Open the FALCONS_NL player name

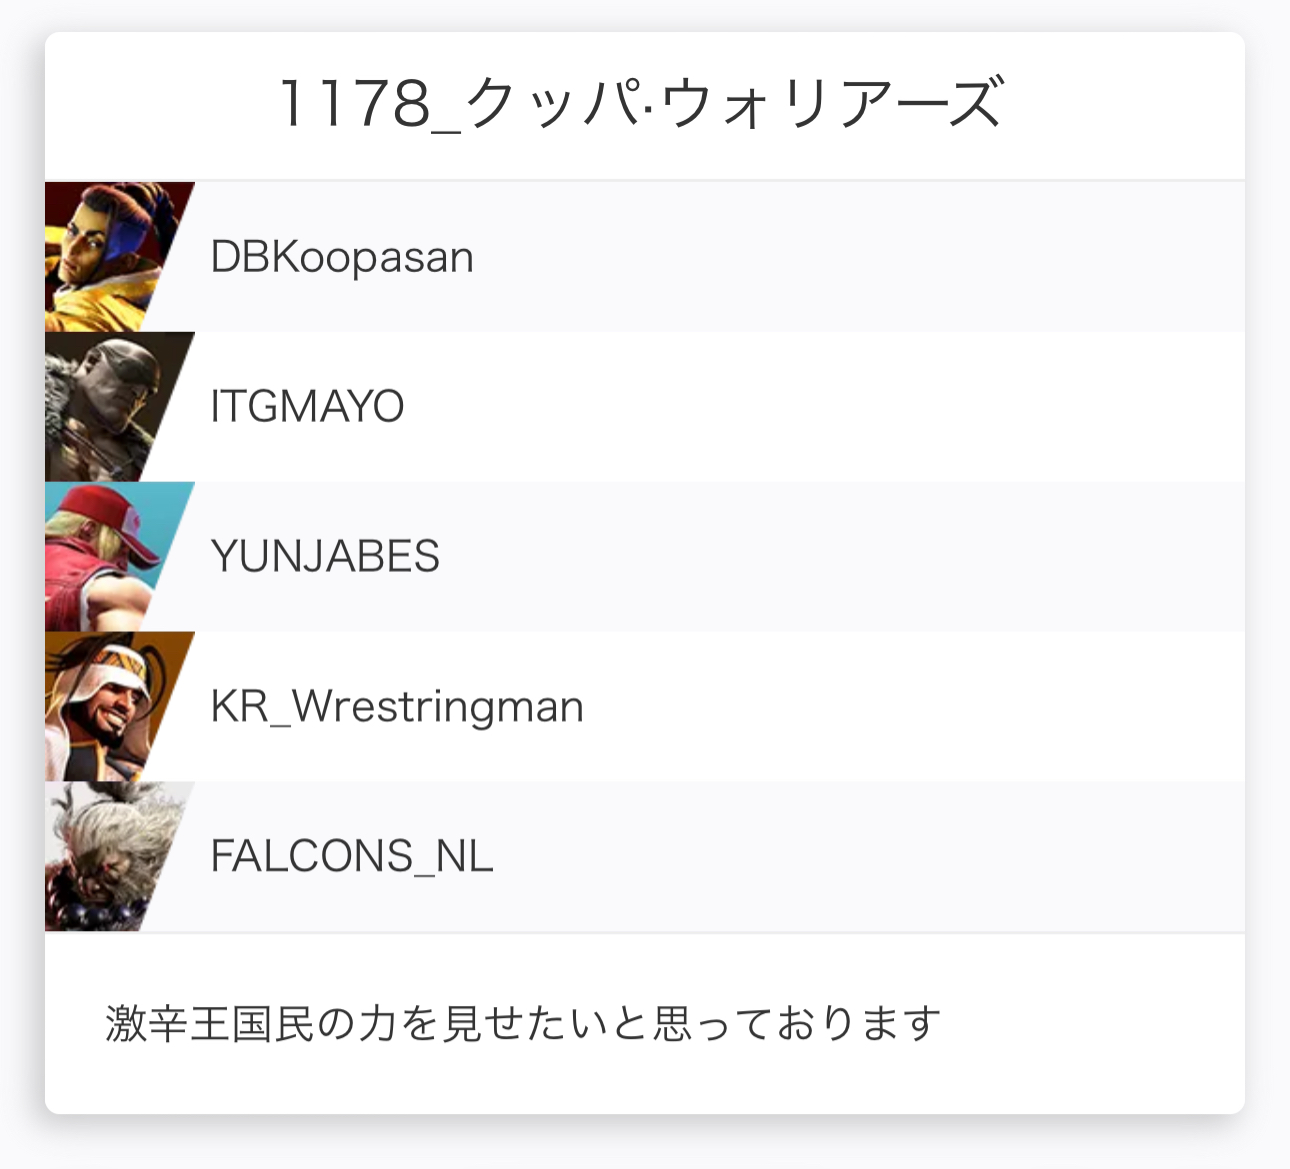click(352, 858)
